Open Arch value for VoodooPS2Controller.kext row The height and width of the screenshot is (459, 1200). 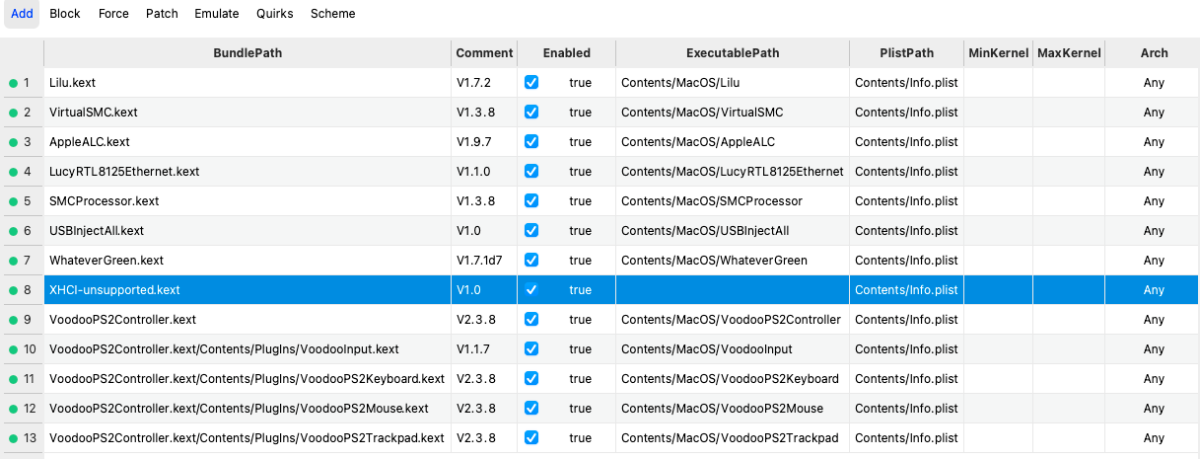click(x=1154, y=320)
